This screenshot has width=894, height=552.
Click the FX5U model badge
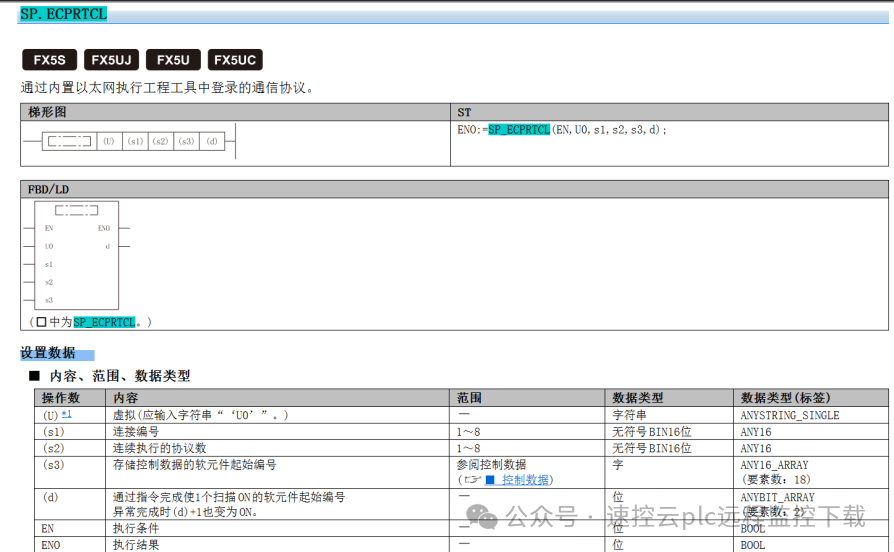click(x=173, y=60)
